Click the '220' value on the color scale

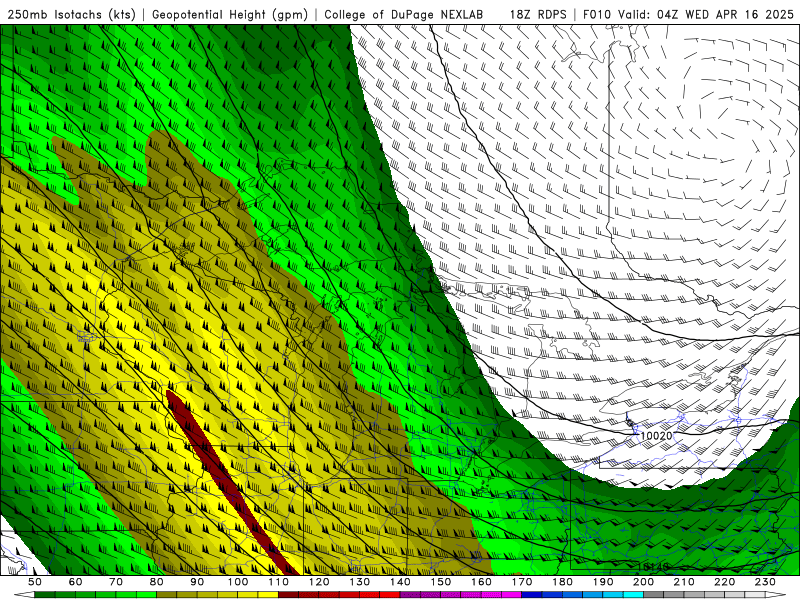pos(725,582)
